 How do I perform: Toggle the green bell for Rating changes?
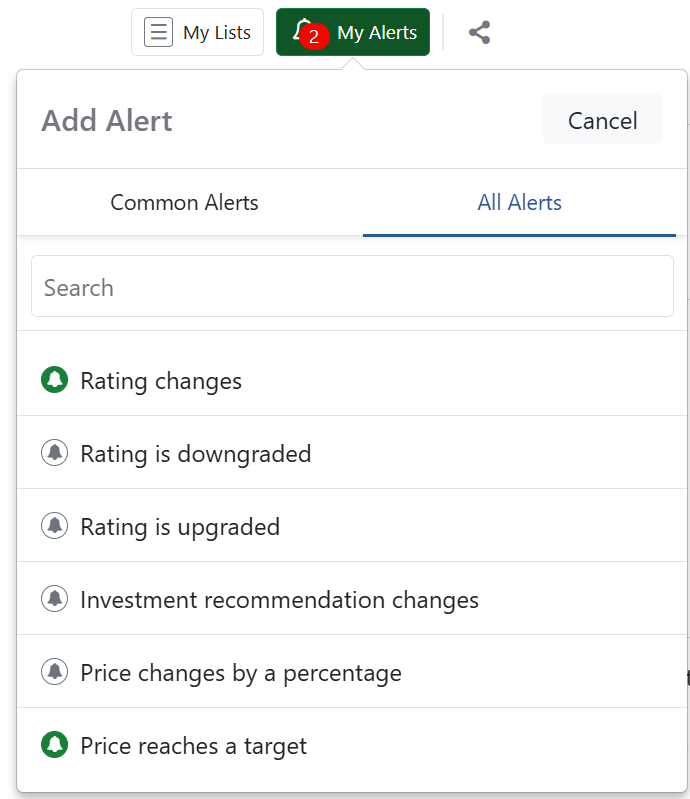tap(55, 380)
